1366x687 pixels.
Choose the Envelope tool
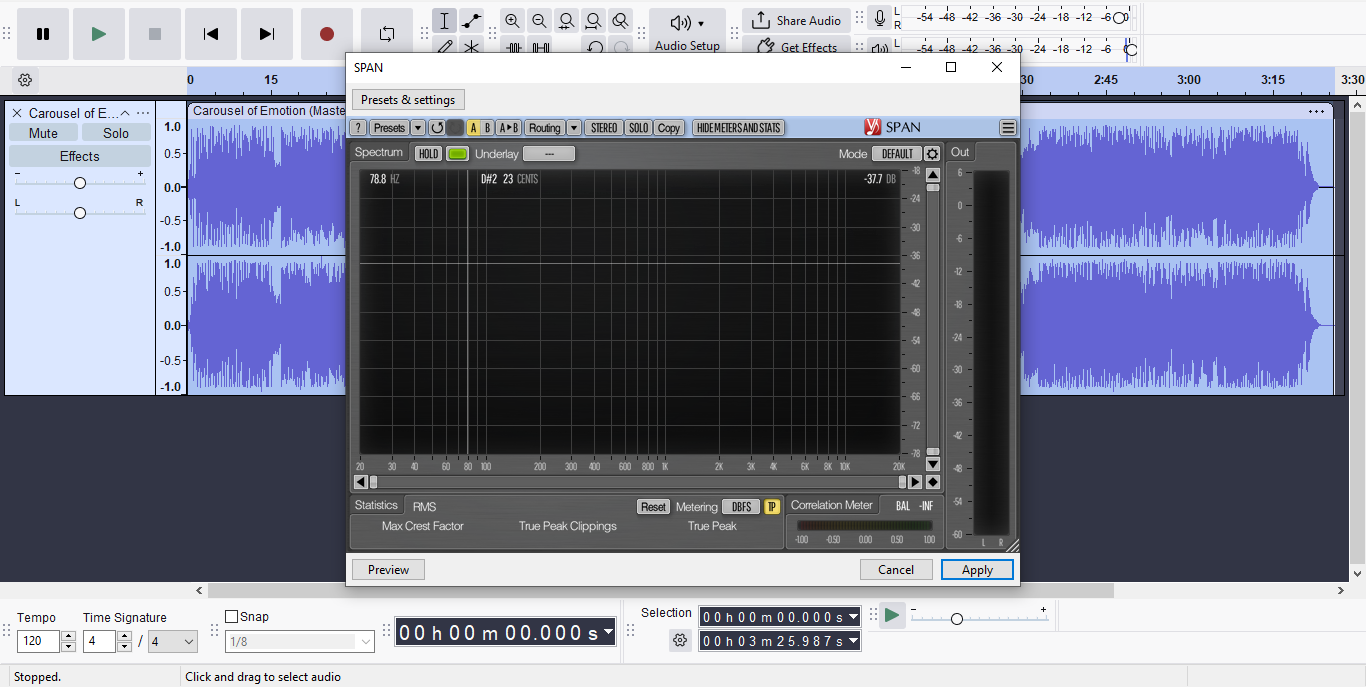(472, 21)
